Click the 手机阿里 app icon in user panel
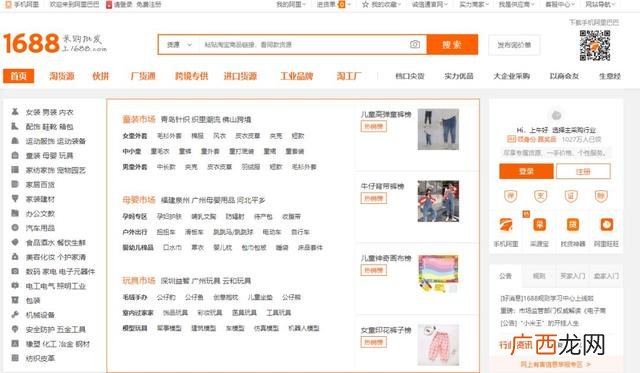Screen dimensions: 640x373 pos(506,225)
